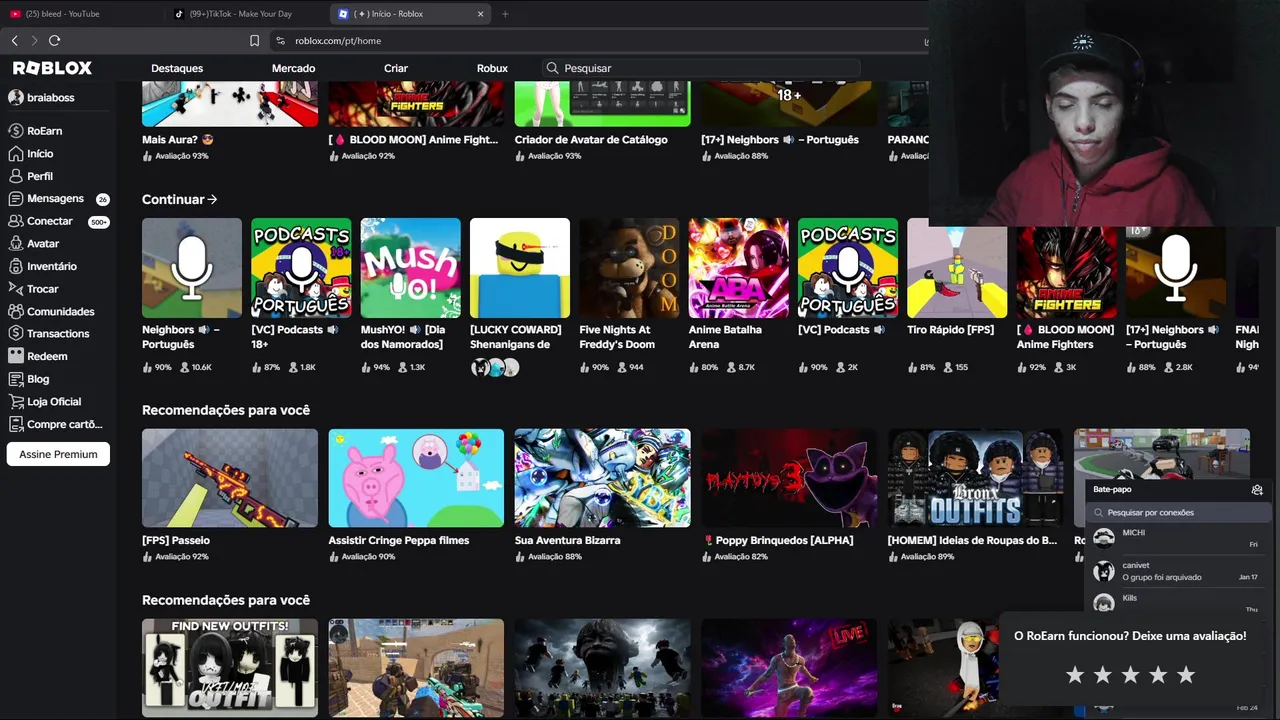Viewport: 1280px width, 720px height.
Task: Open MICHI chat conversation
Action: [x=1177, y=538]
